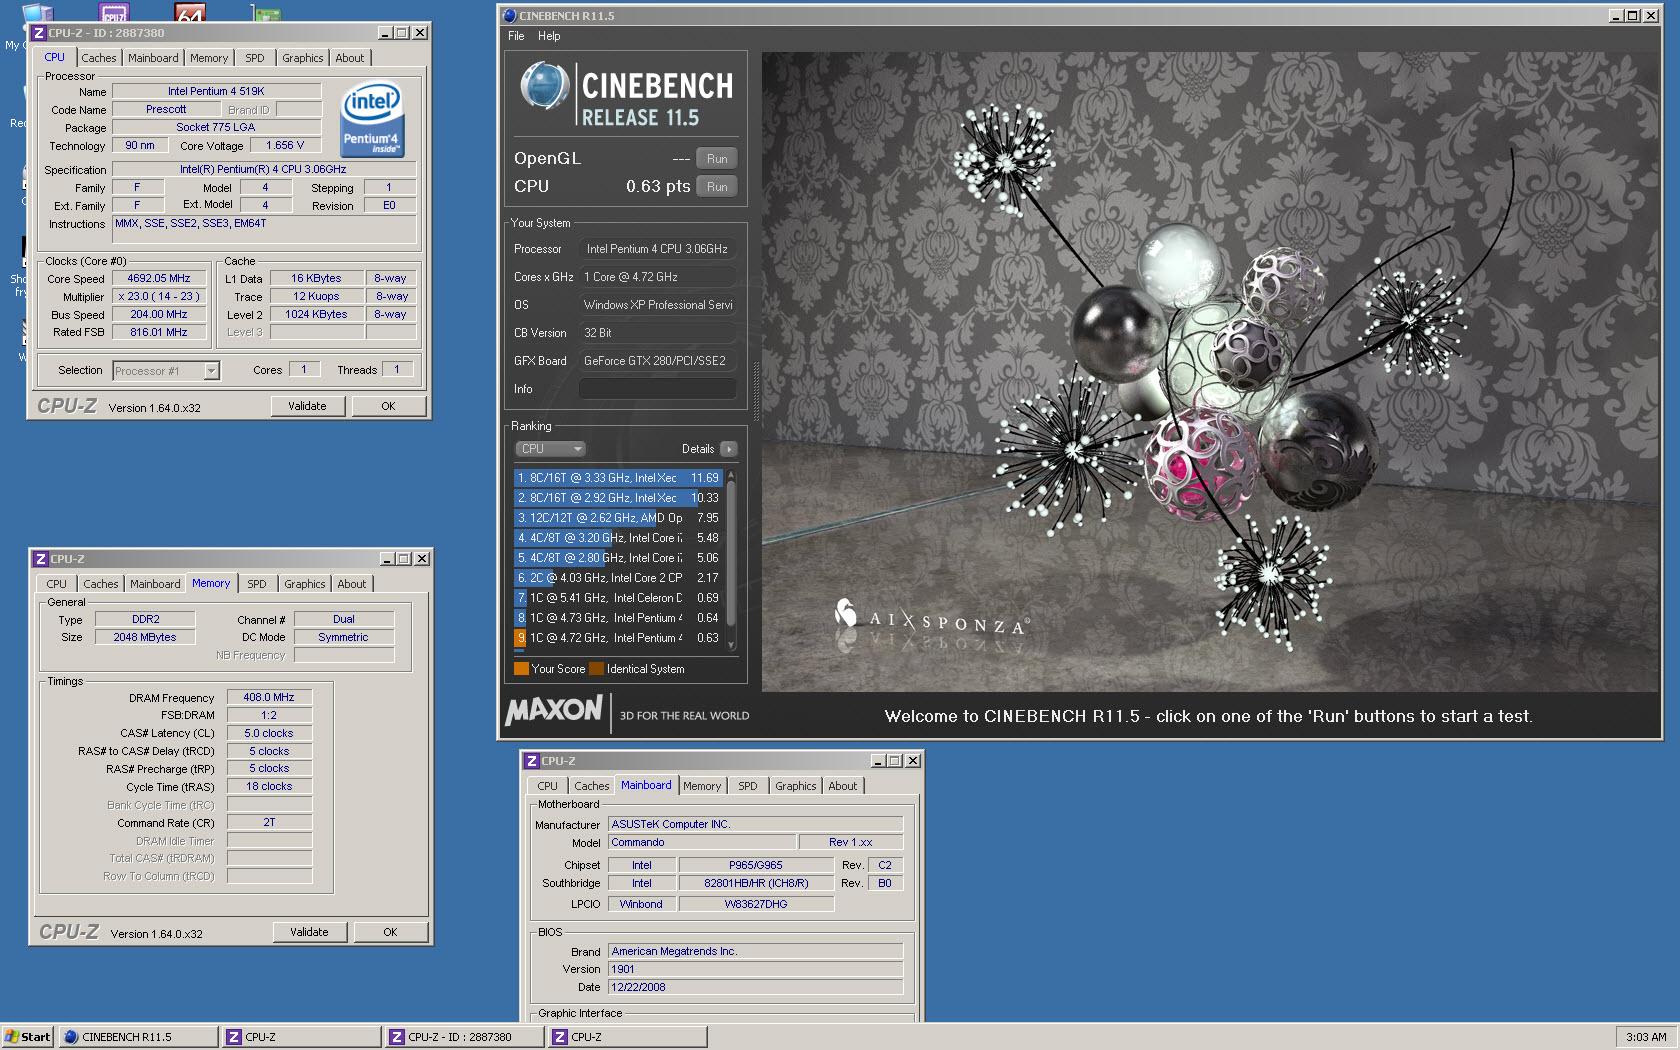Switch to Mainboard tab in top CPU-Z window
1680x1050 pixels.
(x=153, y=58)
